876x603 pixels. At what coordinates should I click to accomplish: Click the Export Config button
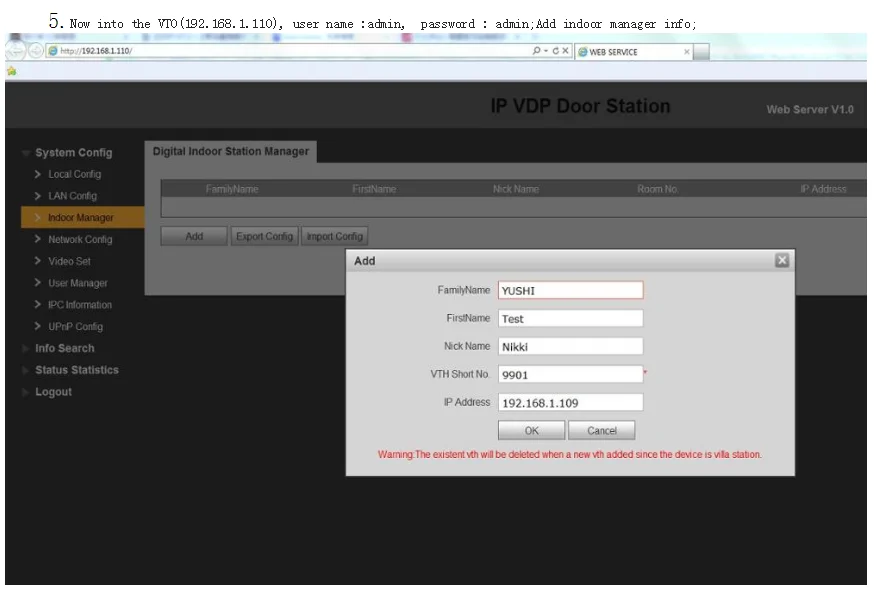pyautogui.click(x=264, y=236)
